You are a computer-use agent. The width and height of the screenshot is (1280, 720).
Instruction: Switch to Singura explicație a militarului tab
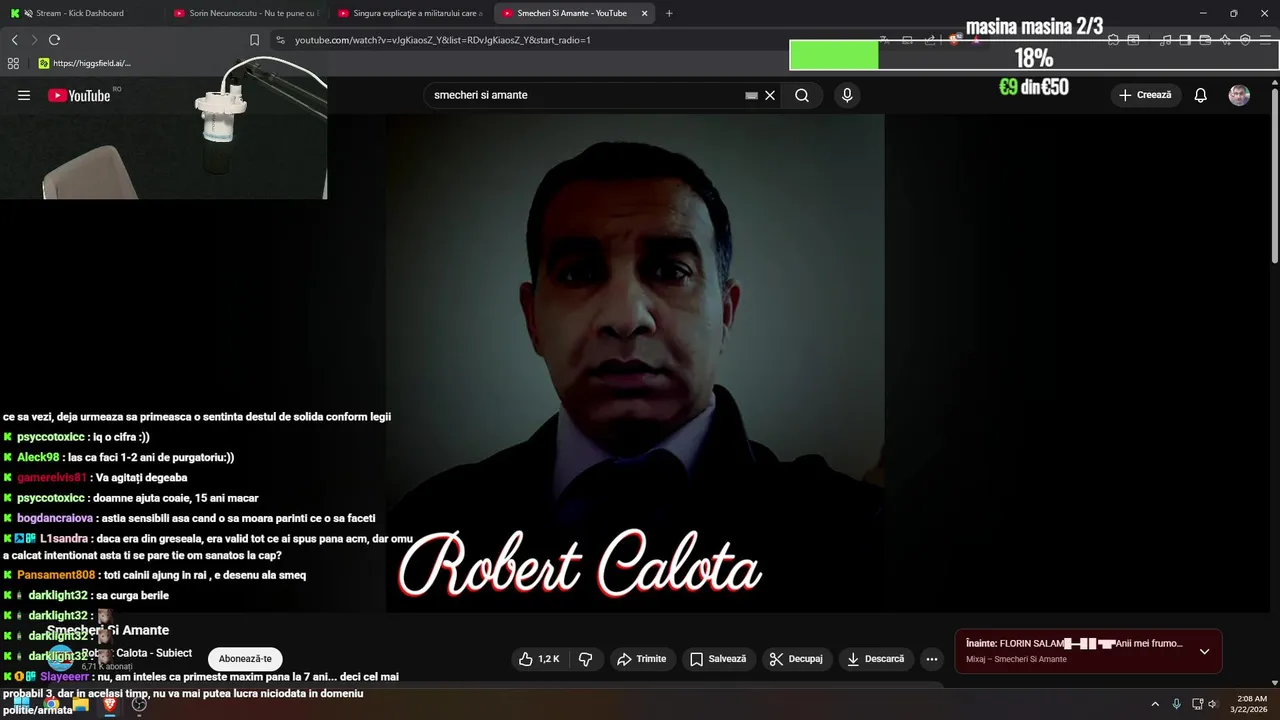click(410, 13)
